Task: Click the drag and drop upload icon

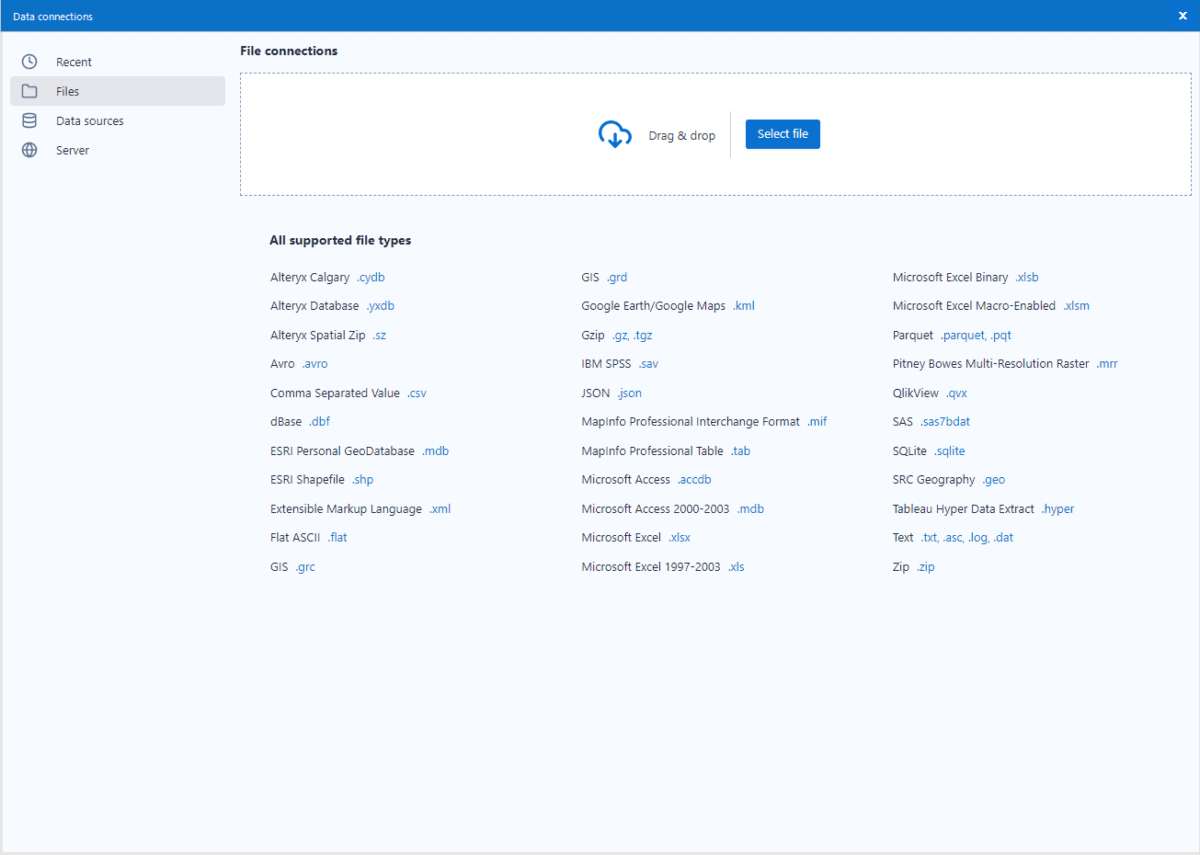Action: tap(616, 133)
